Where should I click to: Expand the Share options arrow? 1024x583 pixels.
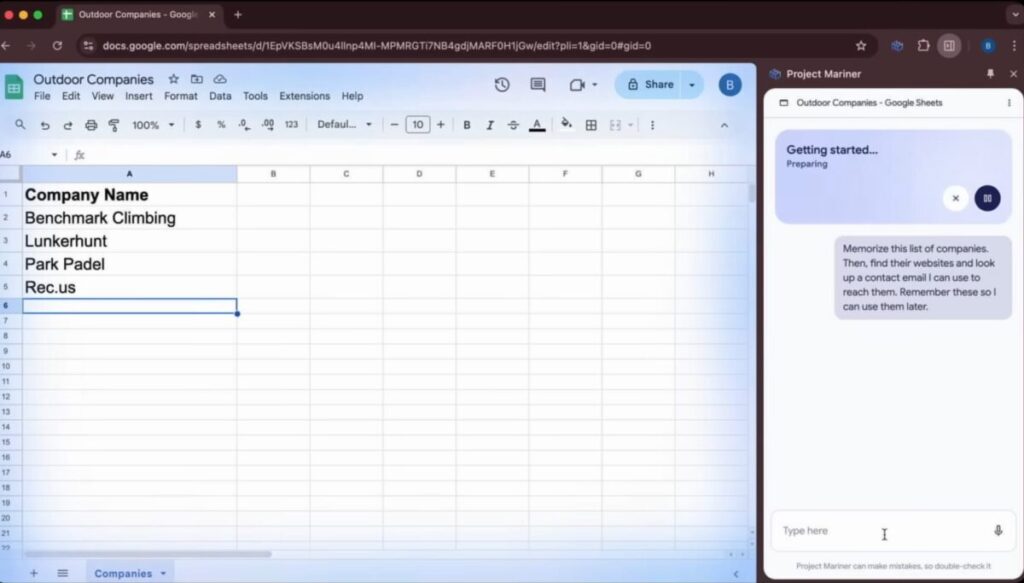point(692,85)
